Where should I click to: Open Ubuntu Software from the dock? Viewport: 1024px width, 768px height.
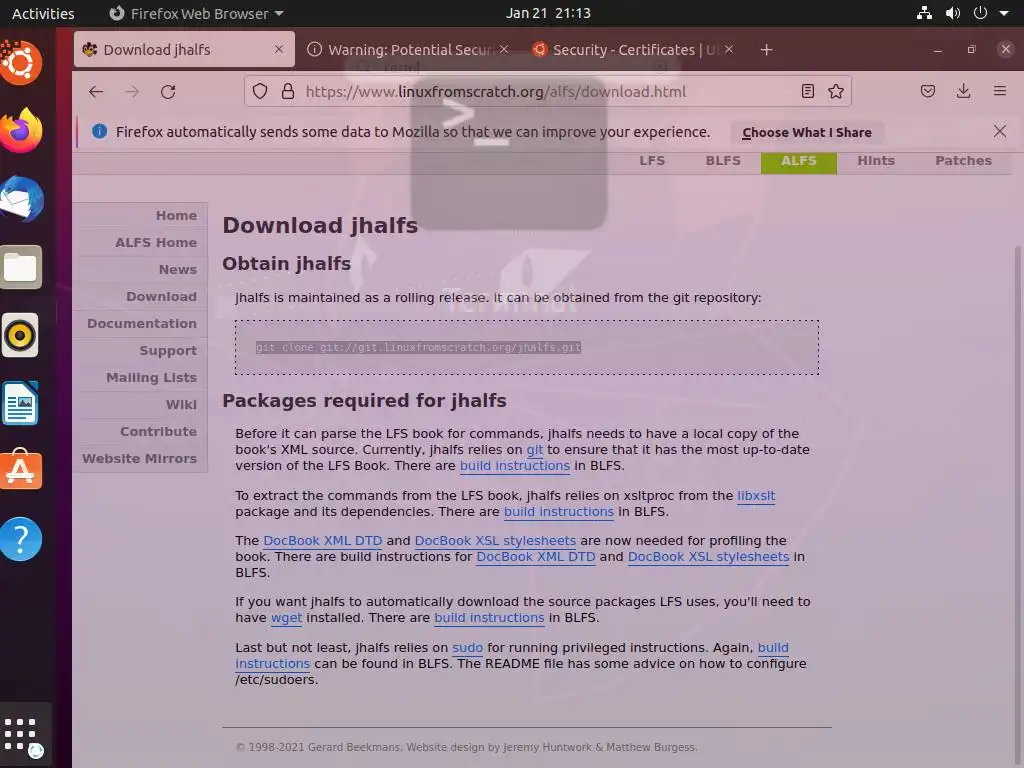point(21,471)
